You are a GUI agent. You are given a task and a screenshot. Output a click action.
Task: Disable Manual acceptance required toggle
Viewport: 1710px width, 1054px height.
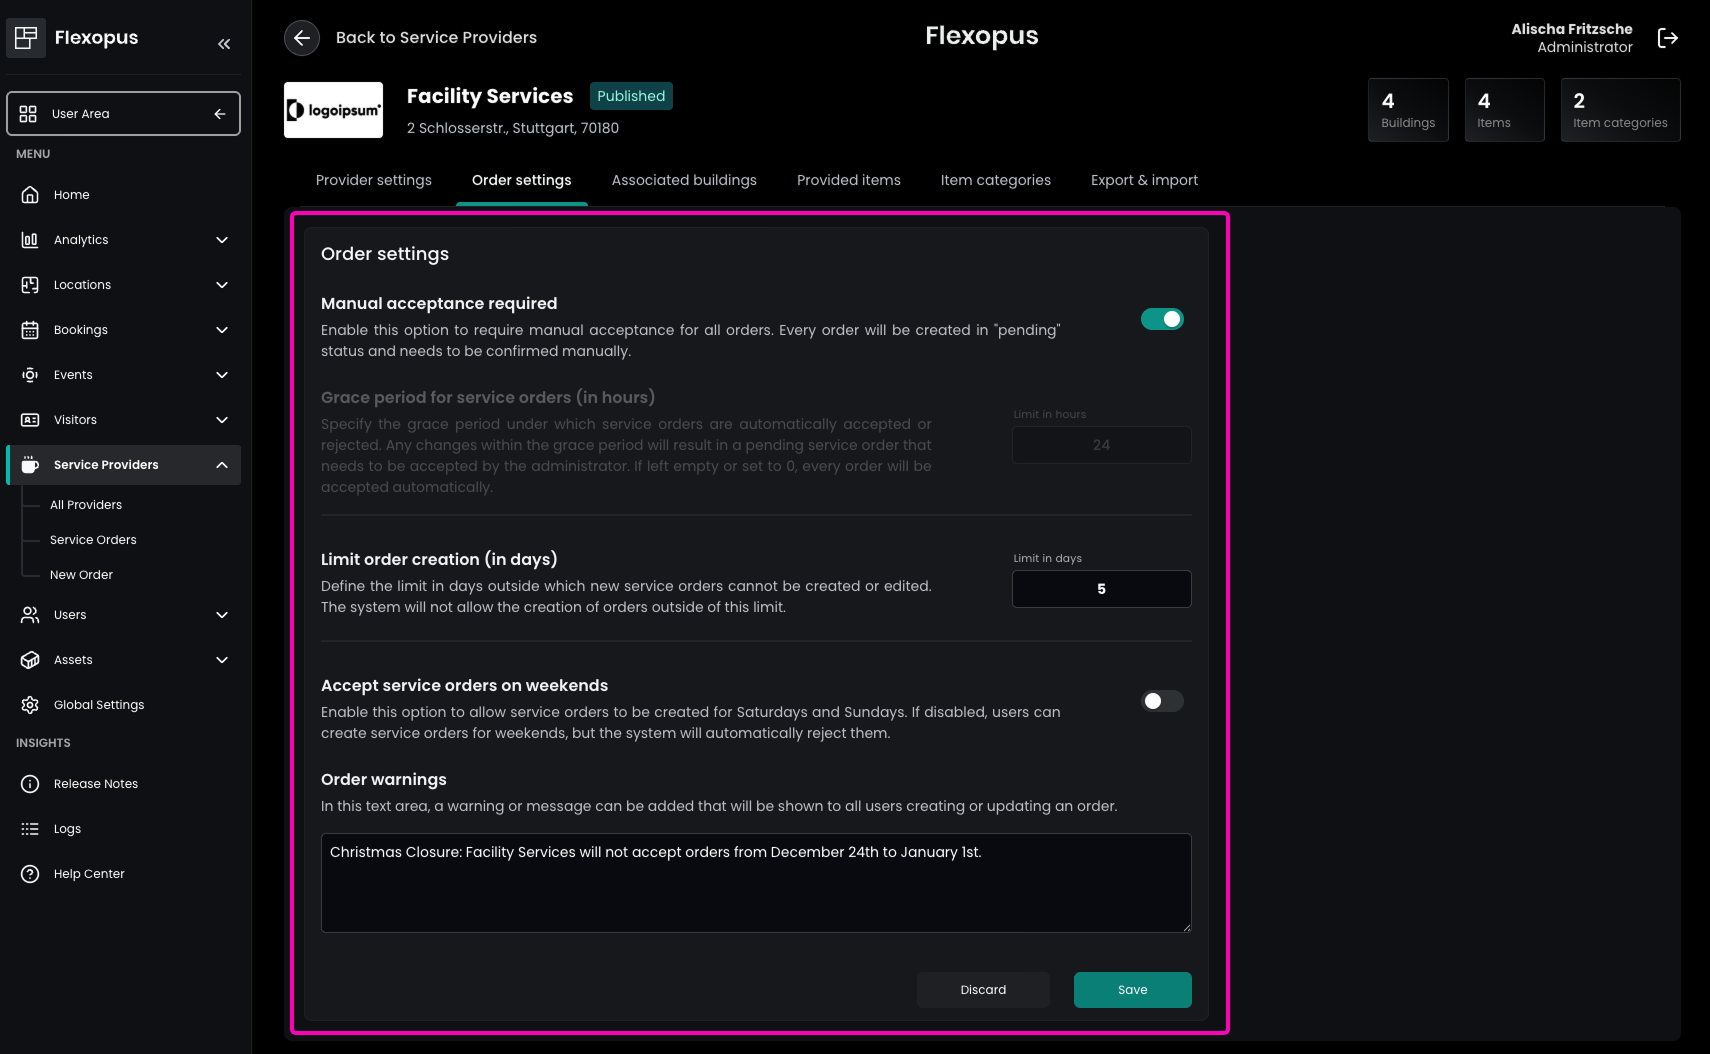coord(1162,319)
